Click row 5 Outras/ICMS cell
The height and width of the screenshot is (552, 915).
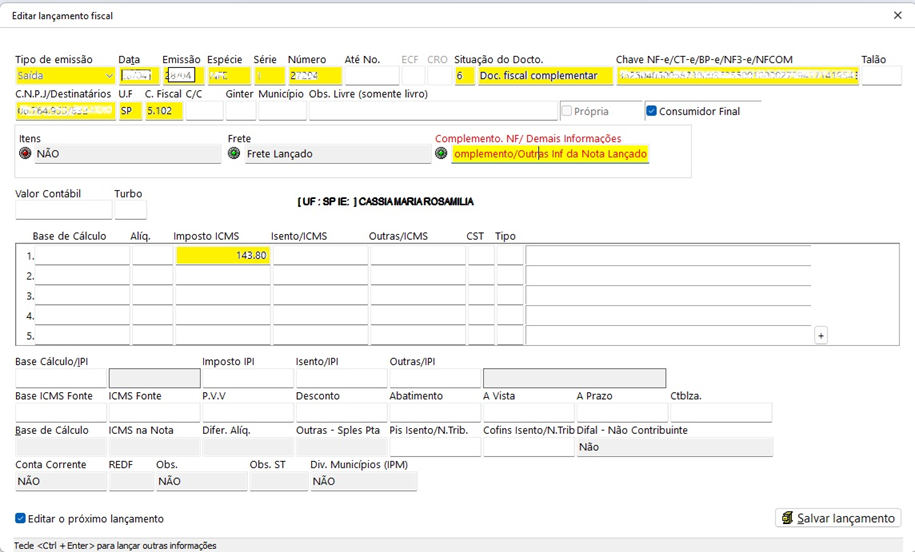tap(418, 336)
